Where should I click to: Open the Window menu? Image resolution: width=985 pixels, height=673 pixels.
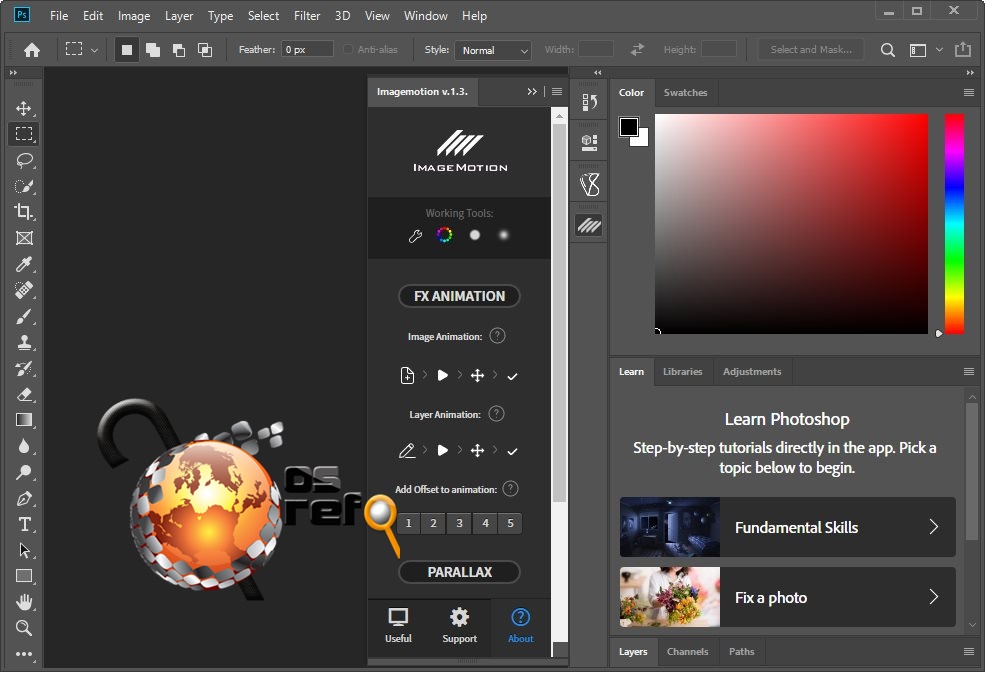point(425,16)
